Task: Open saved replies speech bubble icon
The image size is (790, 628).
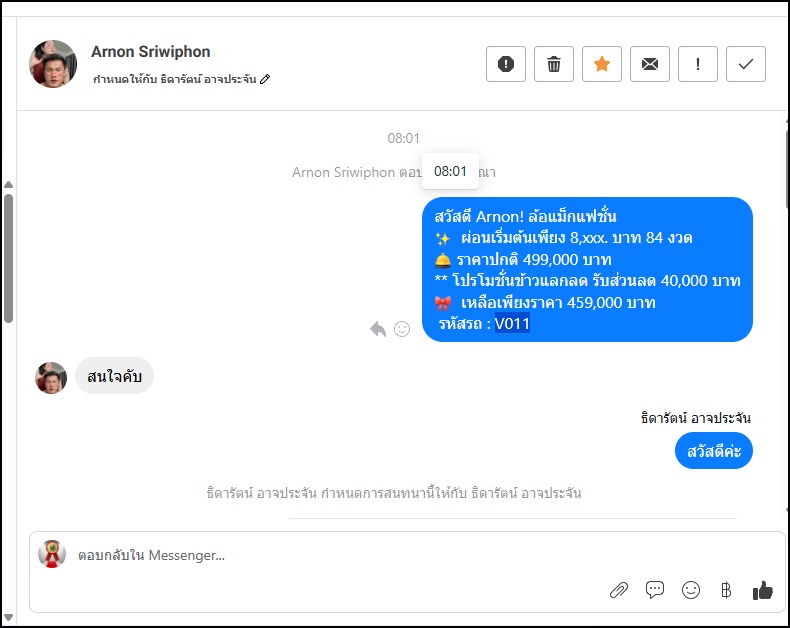Action: coord(654,590)
